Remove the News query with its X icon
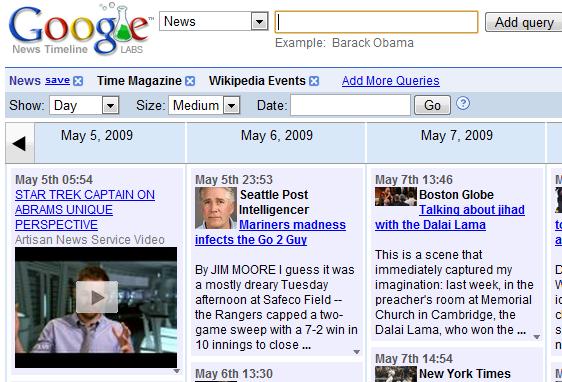Viewport: 562px width, 382px height. pyautogui.click(x=78, y=81)
